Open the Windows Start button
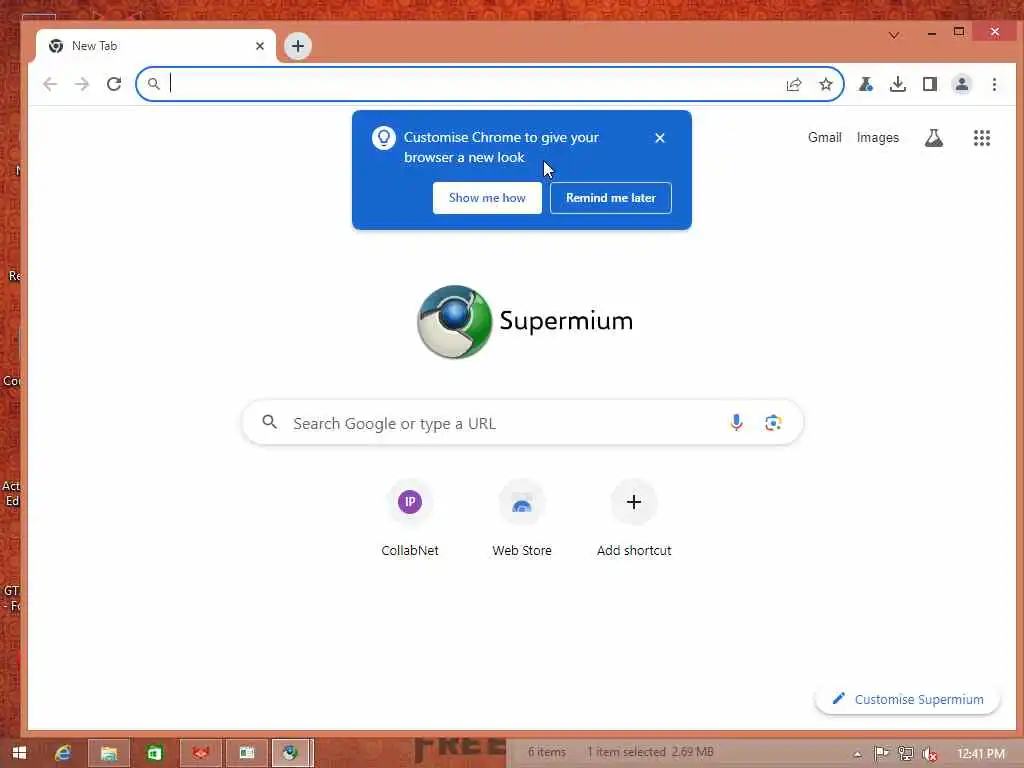1024x768 pixels. tap(19, 753)
